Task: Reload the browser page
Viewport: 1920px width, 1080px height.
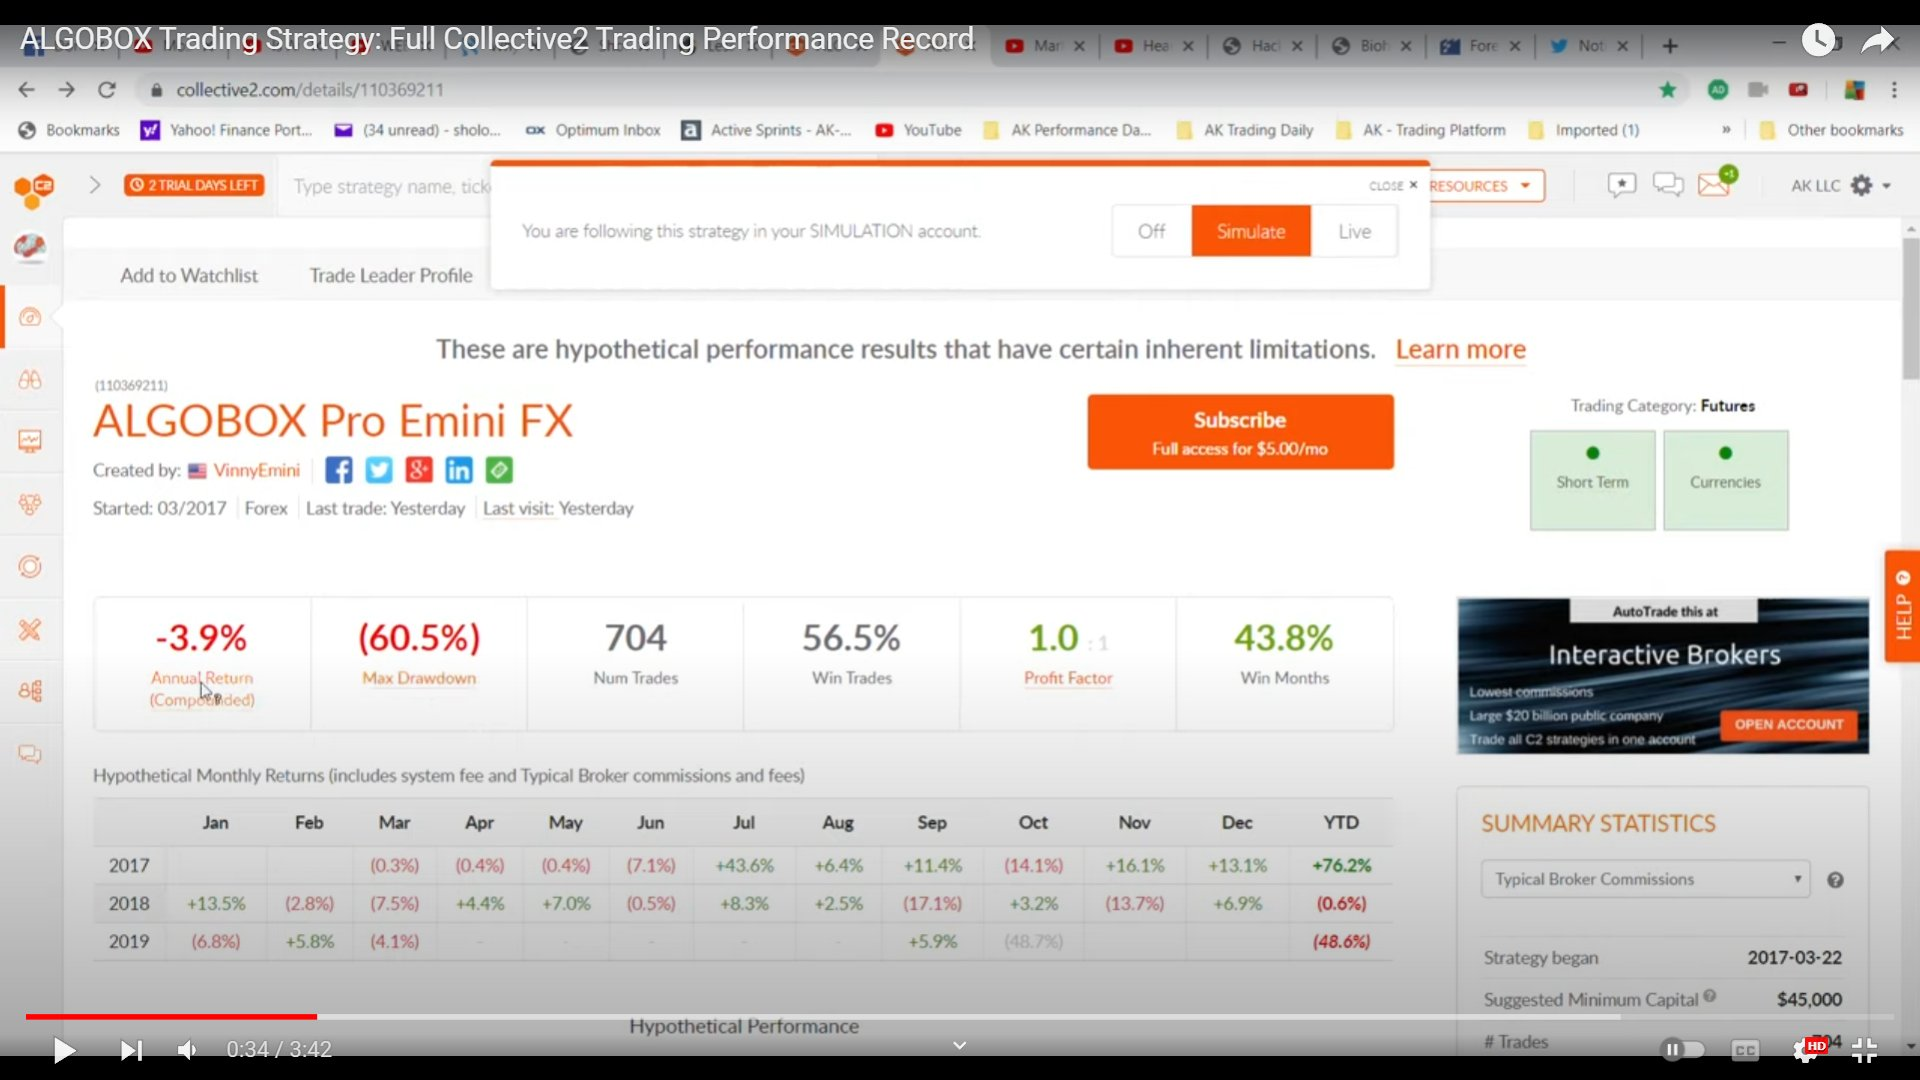Action: click(107, 90)
